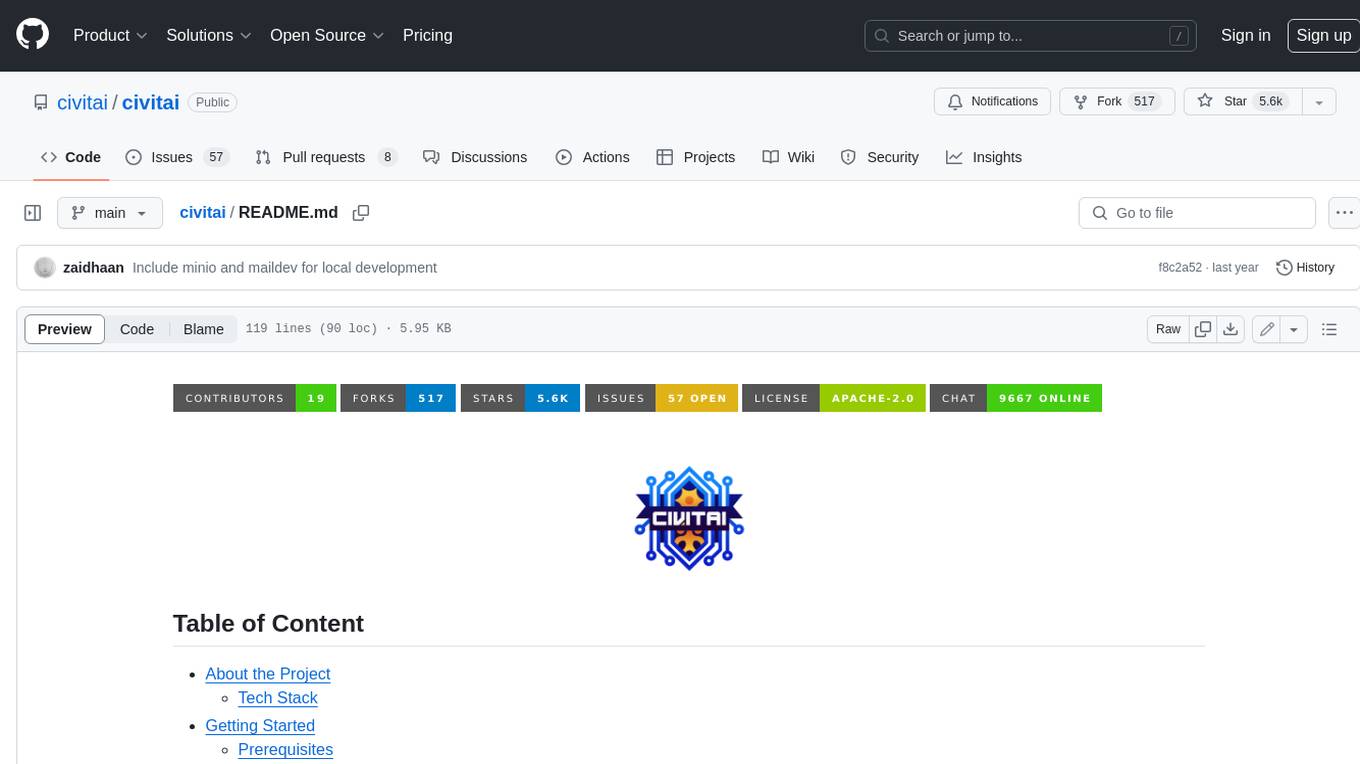Open the civitai repository name link
The image size is (1360, 764).
click(150, 102)
